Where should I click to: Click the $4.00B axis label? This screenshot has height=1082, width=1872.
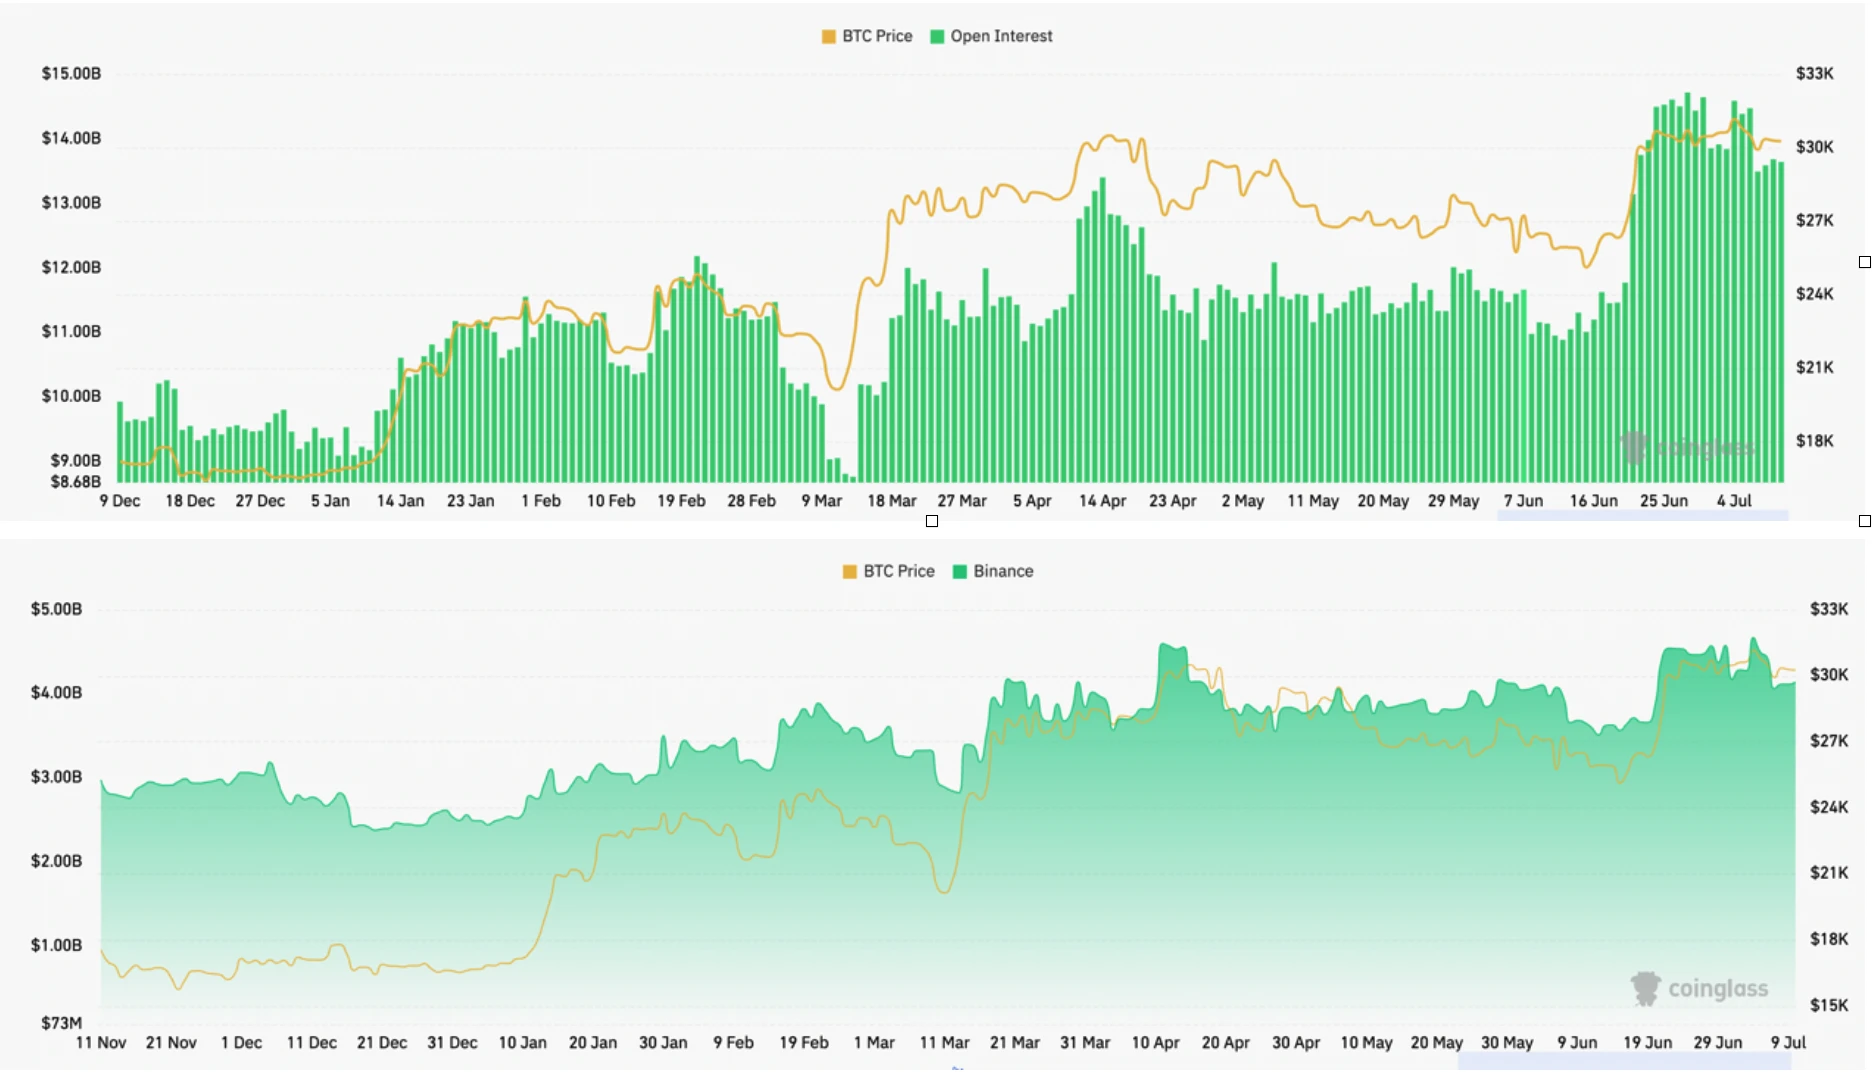pyautogui.click(x=57, y=692)
